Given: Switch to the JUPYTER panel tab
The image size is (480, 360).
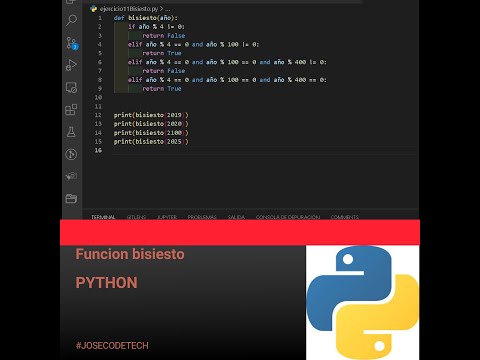Looking at the screenshot, I should [x=167, y=217].
